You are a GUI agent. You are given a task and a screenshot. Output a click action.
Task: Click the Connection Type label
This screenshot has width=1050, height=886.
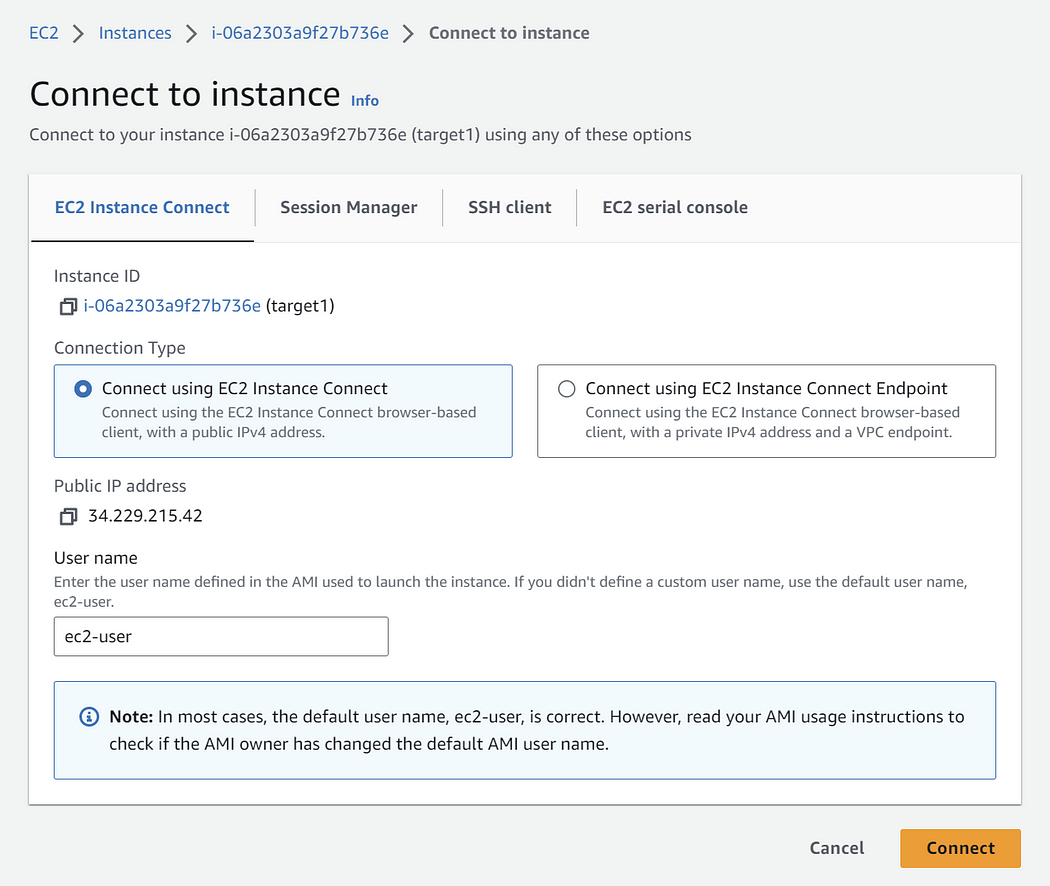click(x=120, y=348)
